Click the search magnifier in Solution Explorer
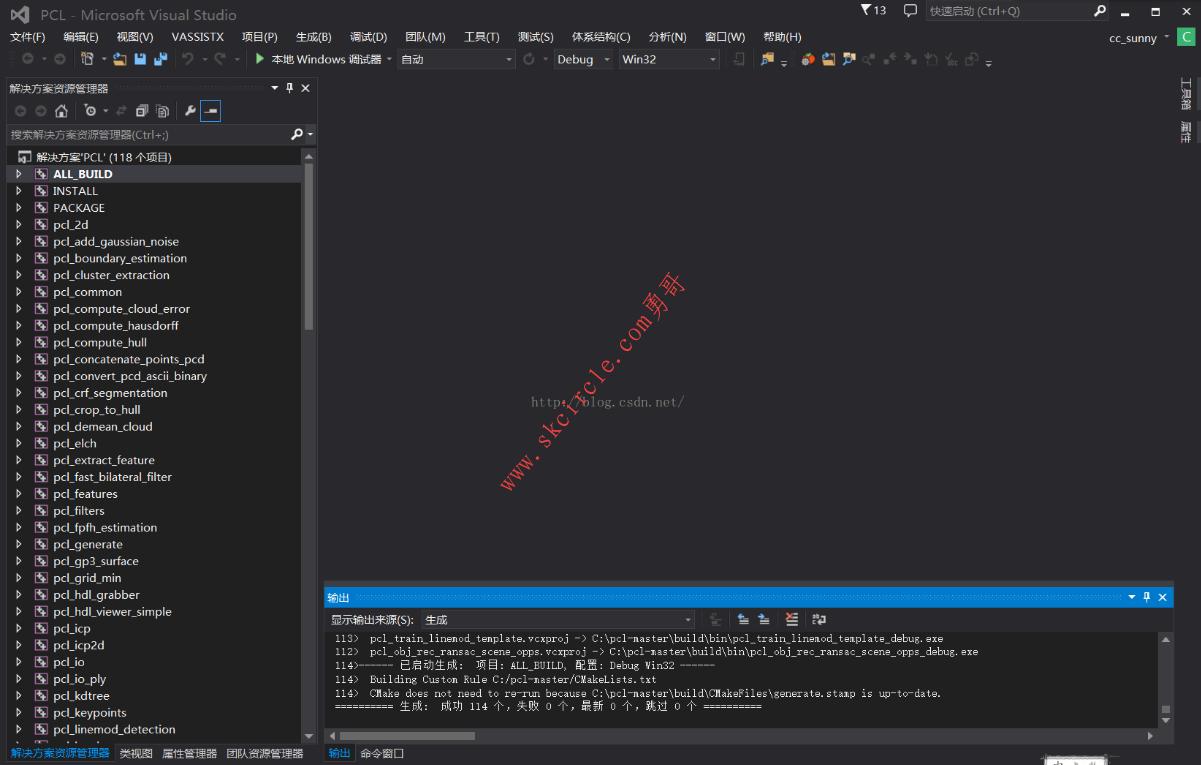This screenshot has height=765, width=1201. [x=297, y=134]
